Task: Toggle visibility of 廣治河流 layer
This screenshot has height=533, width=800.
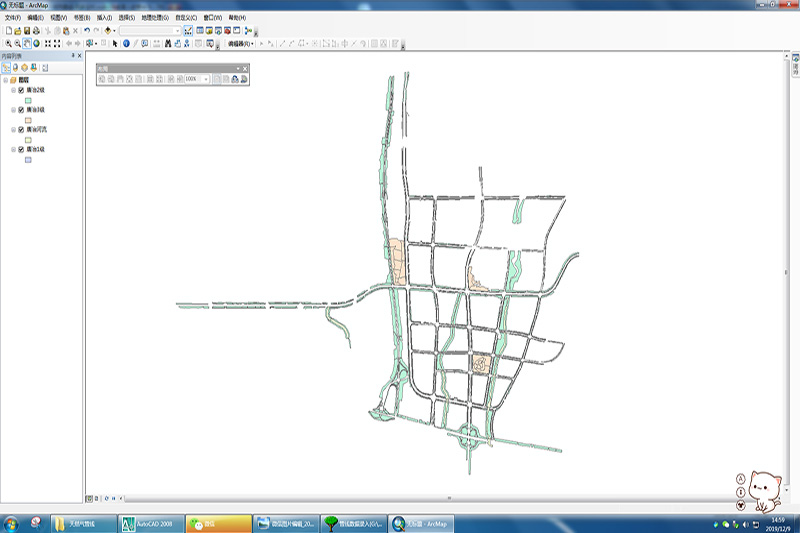Action: coord(21,129)
